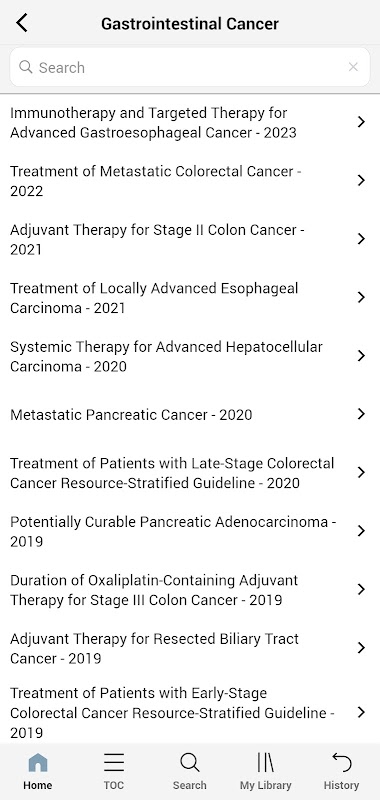Open My Library books icon

click(x=265, y=771)
